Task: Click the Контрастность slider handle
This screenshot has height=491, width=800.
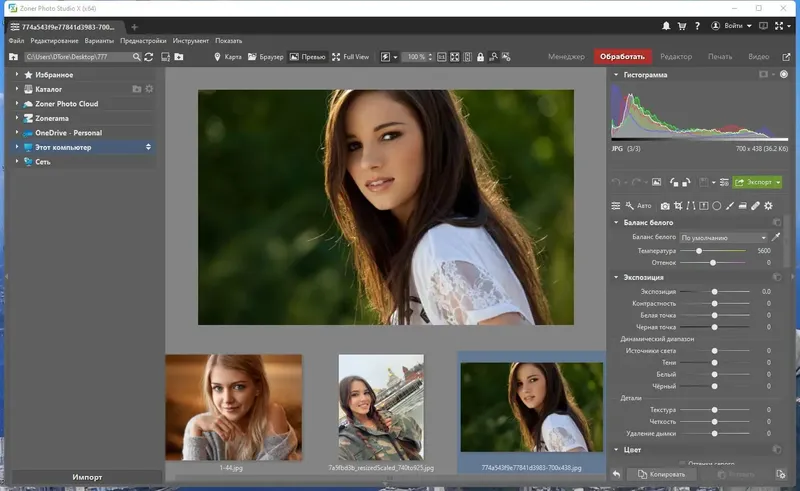Action: point(713,303)
